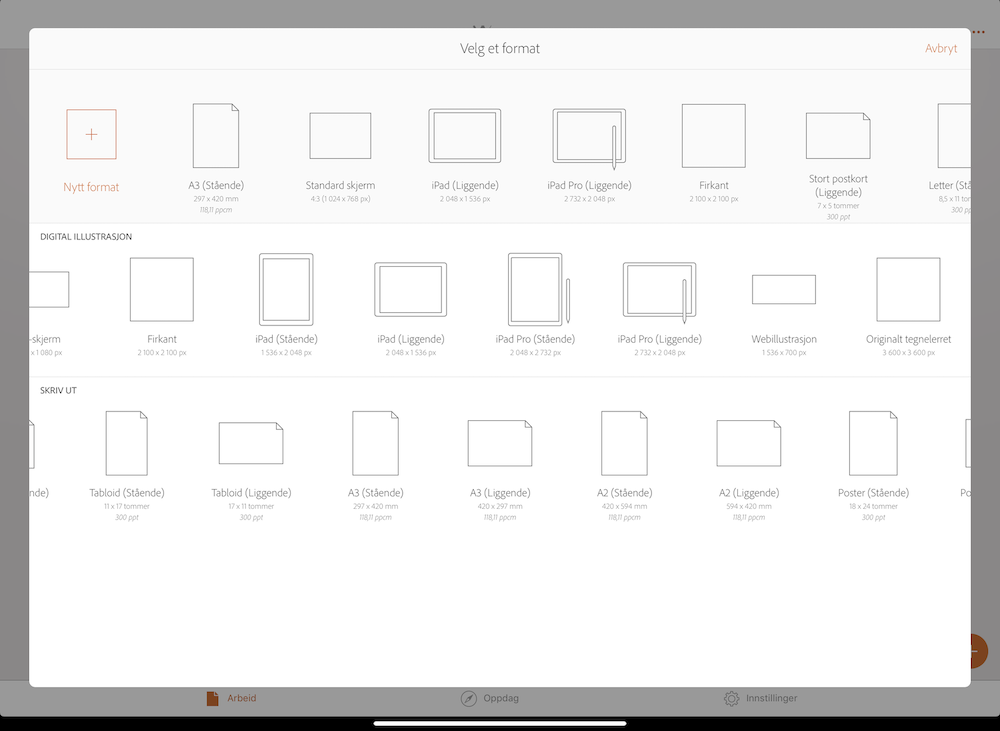
Task: Choose the iPad Pro (Stående) format
Action: [x=535, y=305]
